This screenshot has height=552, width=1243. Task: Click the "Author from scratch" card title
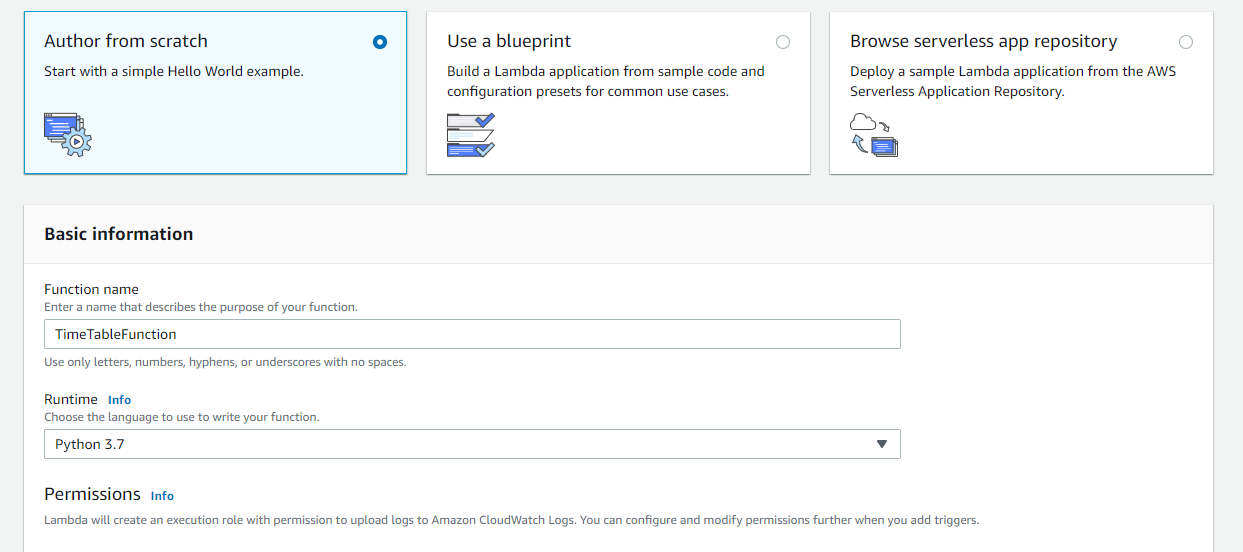click(x=126, y=41)
